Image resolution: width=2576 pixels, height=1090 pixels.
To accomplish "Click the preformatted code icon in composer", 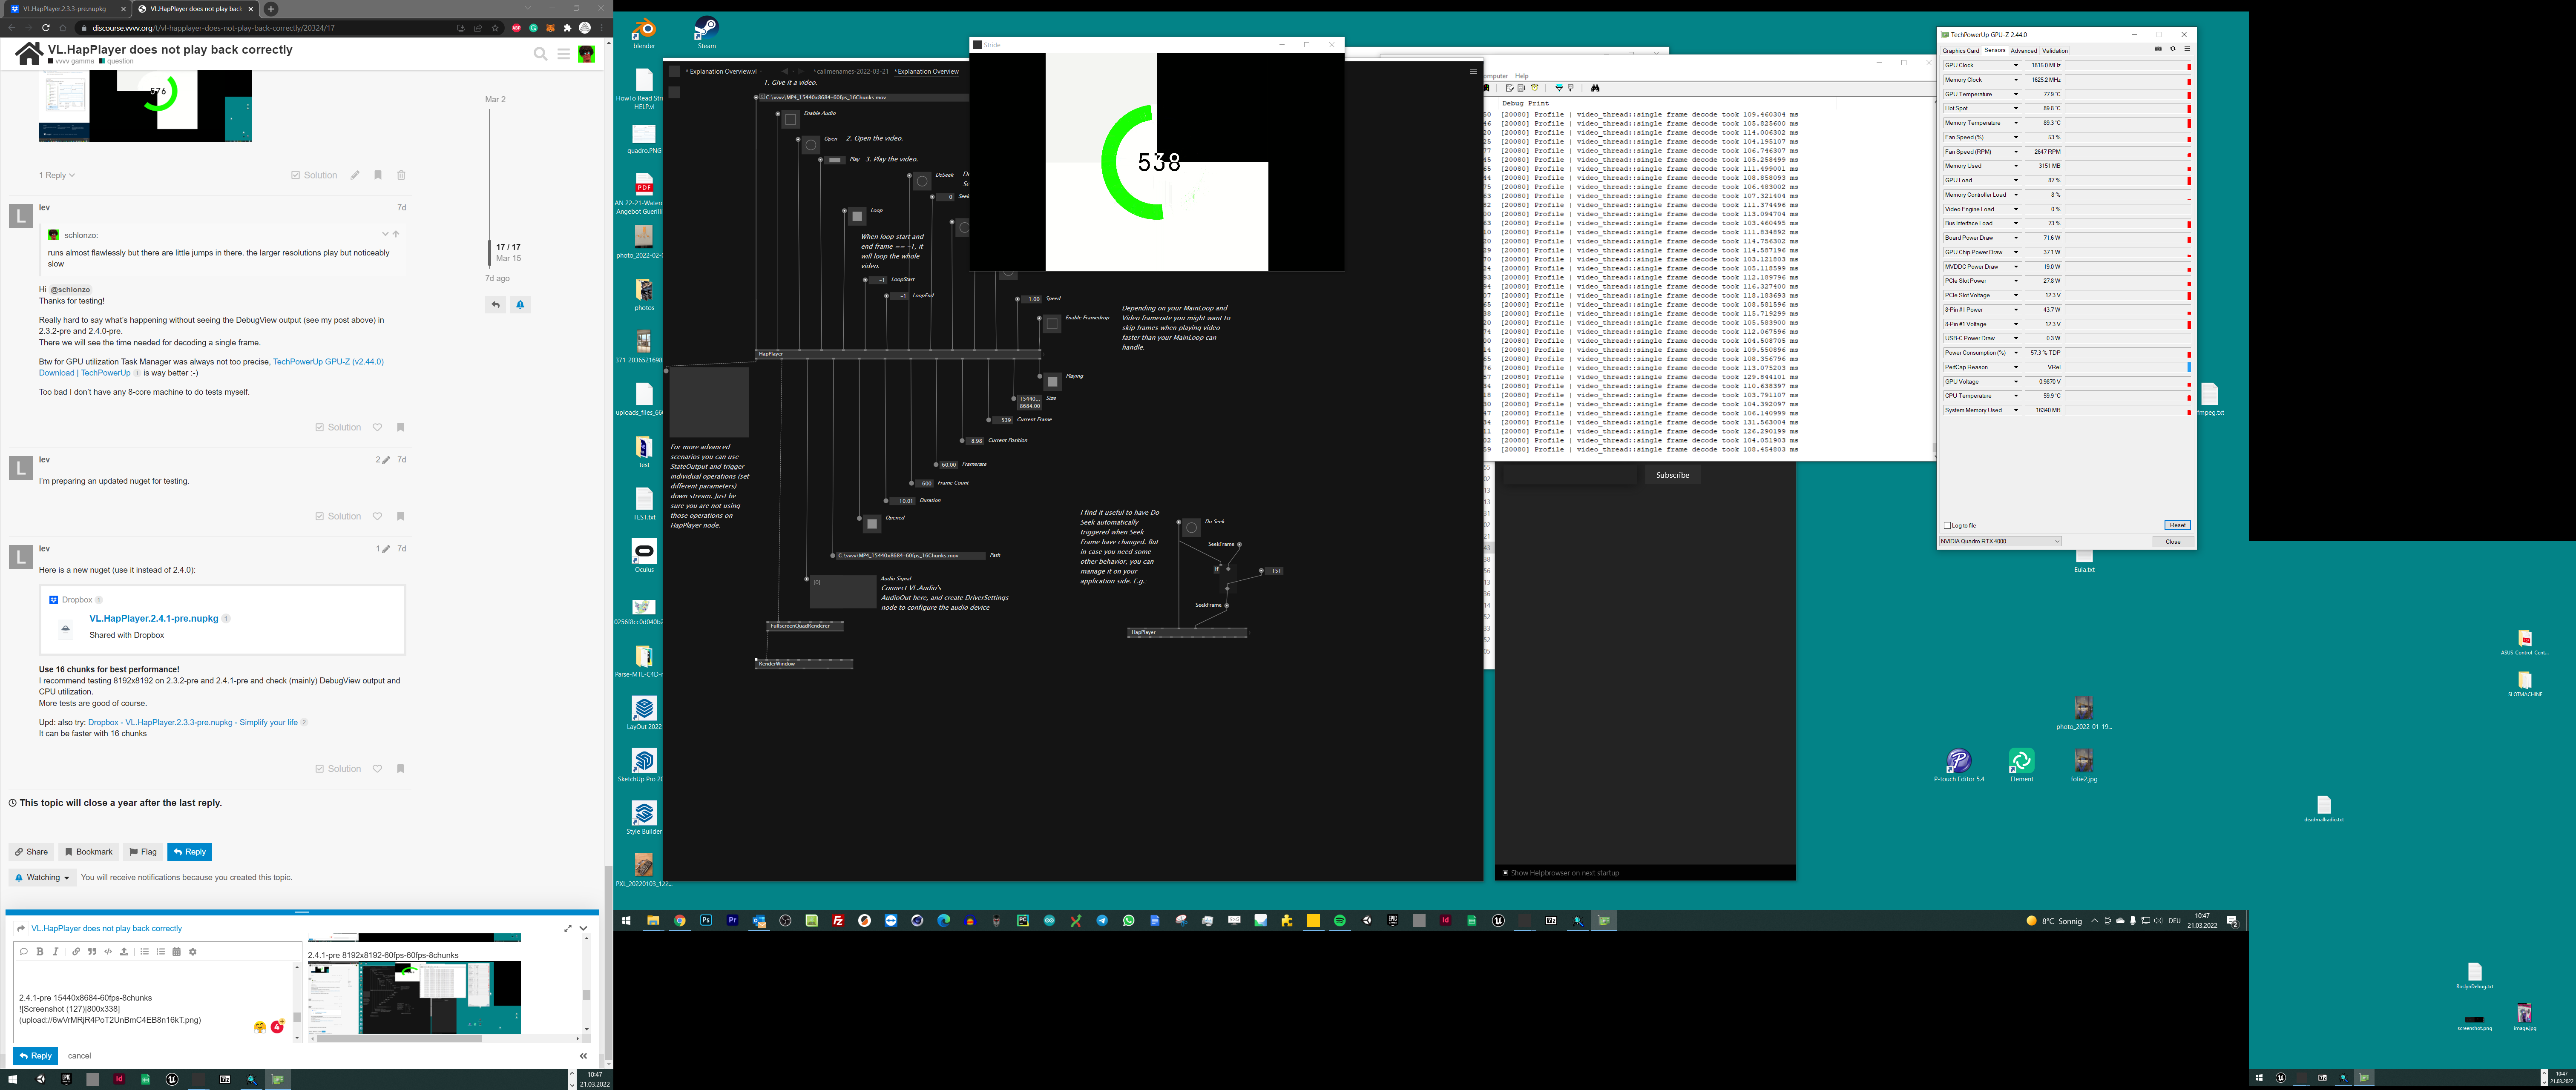I will (108, 951).
